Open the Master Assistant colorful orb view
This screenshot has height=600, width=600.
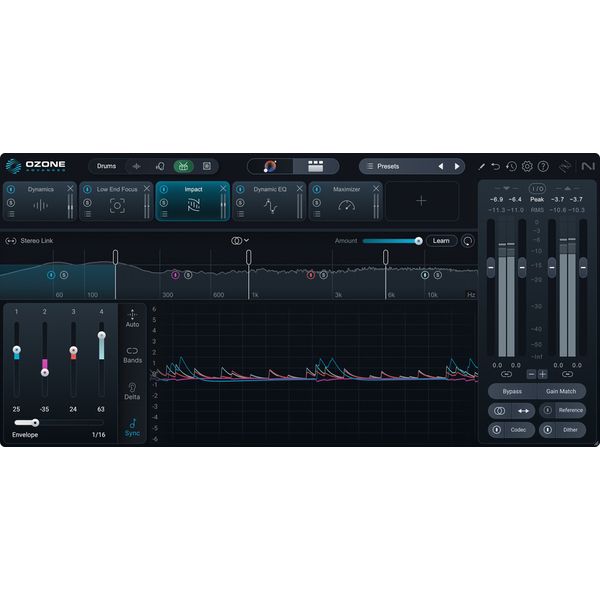(x=270, y=166)
